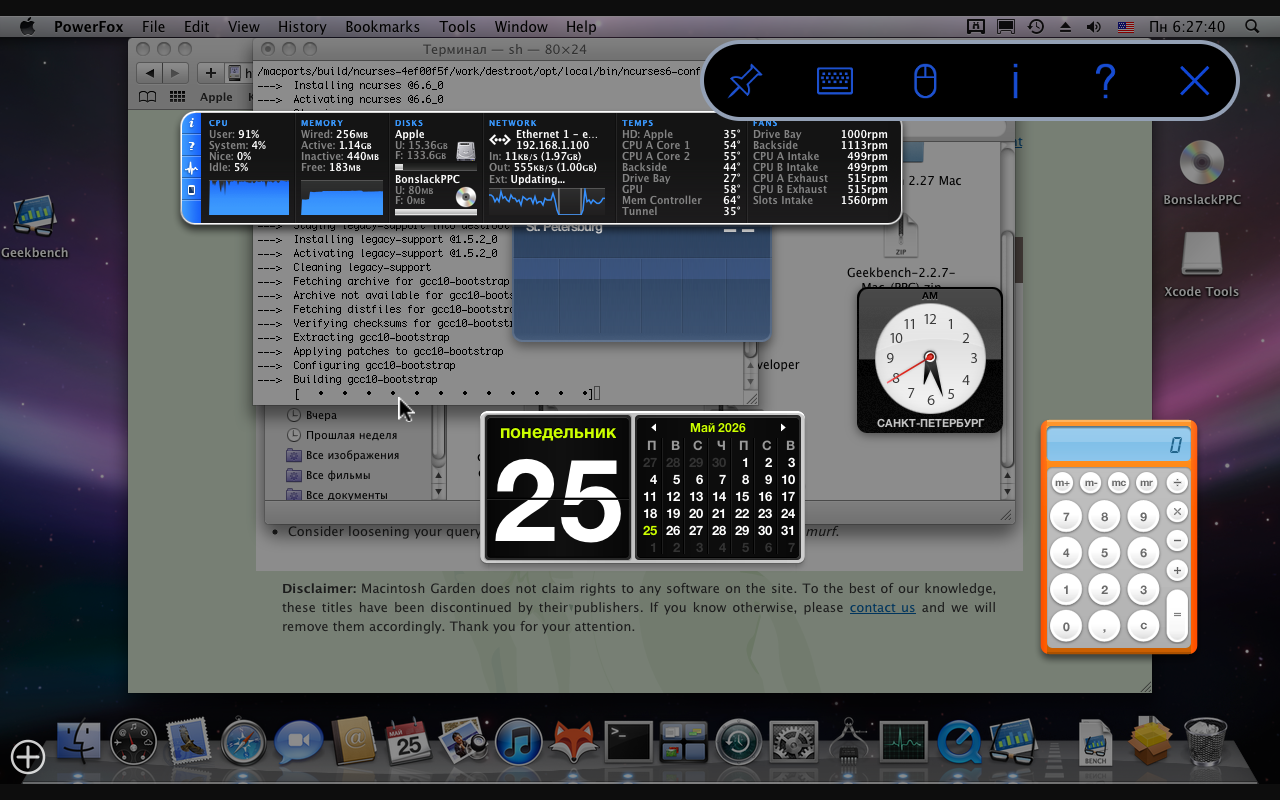Click the small square icon on iStat sidebar

pos(191,189)
